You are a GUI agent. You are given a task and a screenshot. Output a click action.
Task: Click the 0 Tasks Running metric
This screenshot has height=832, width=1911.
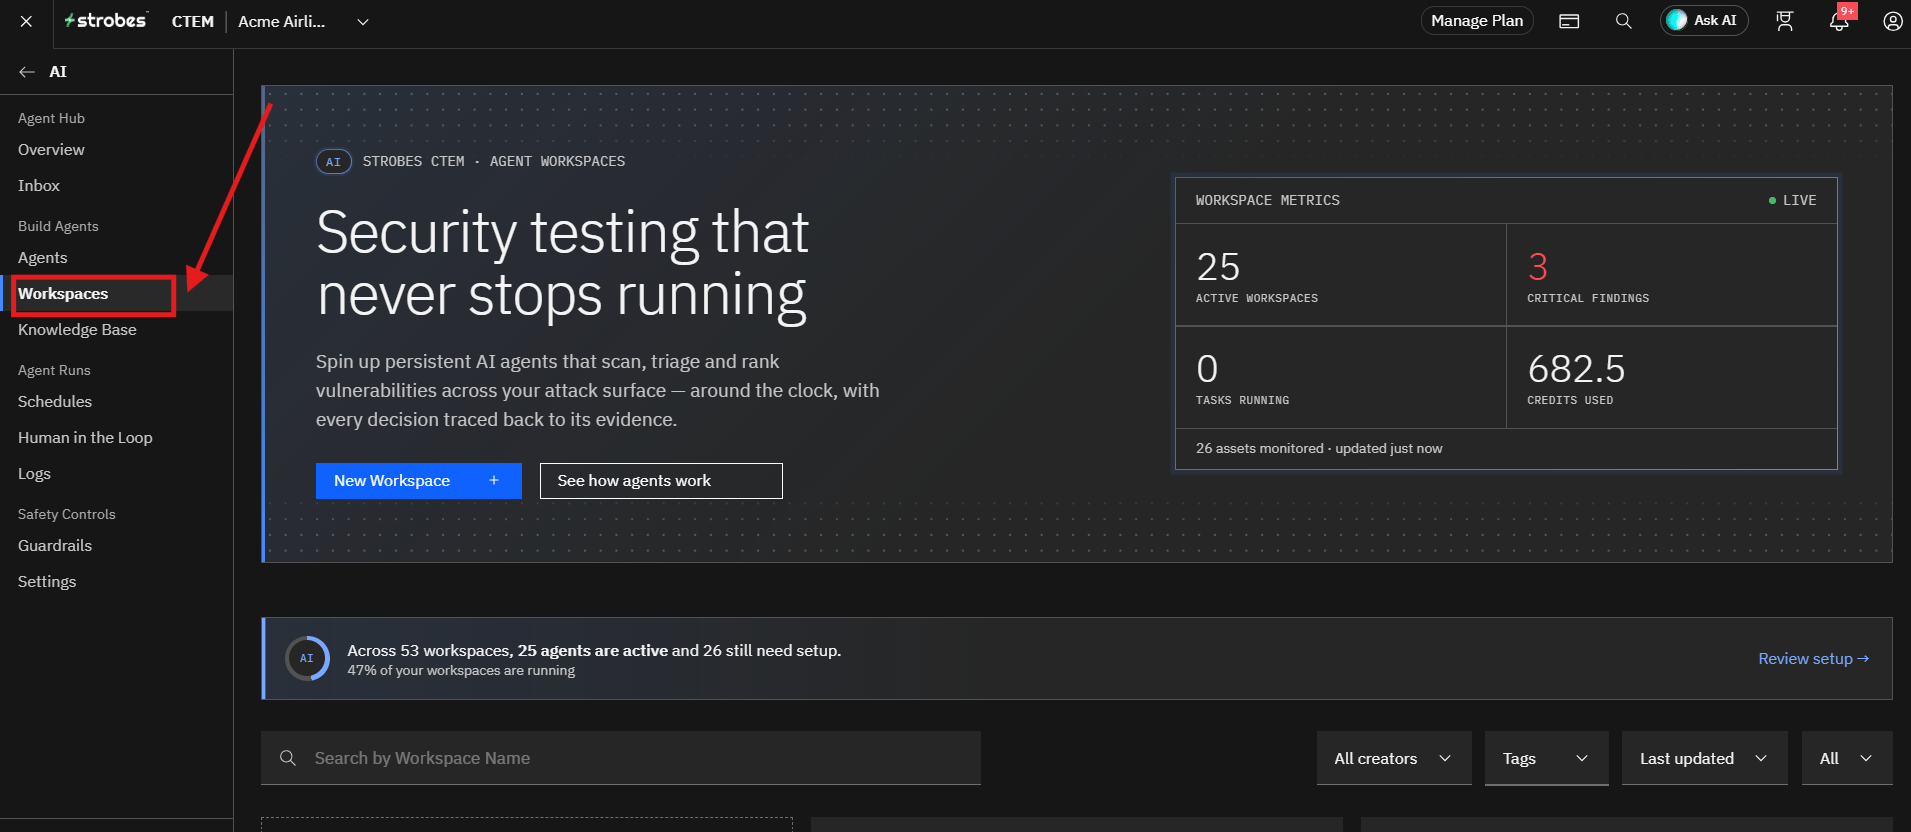coord(1341,378)
